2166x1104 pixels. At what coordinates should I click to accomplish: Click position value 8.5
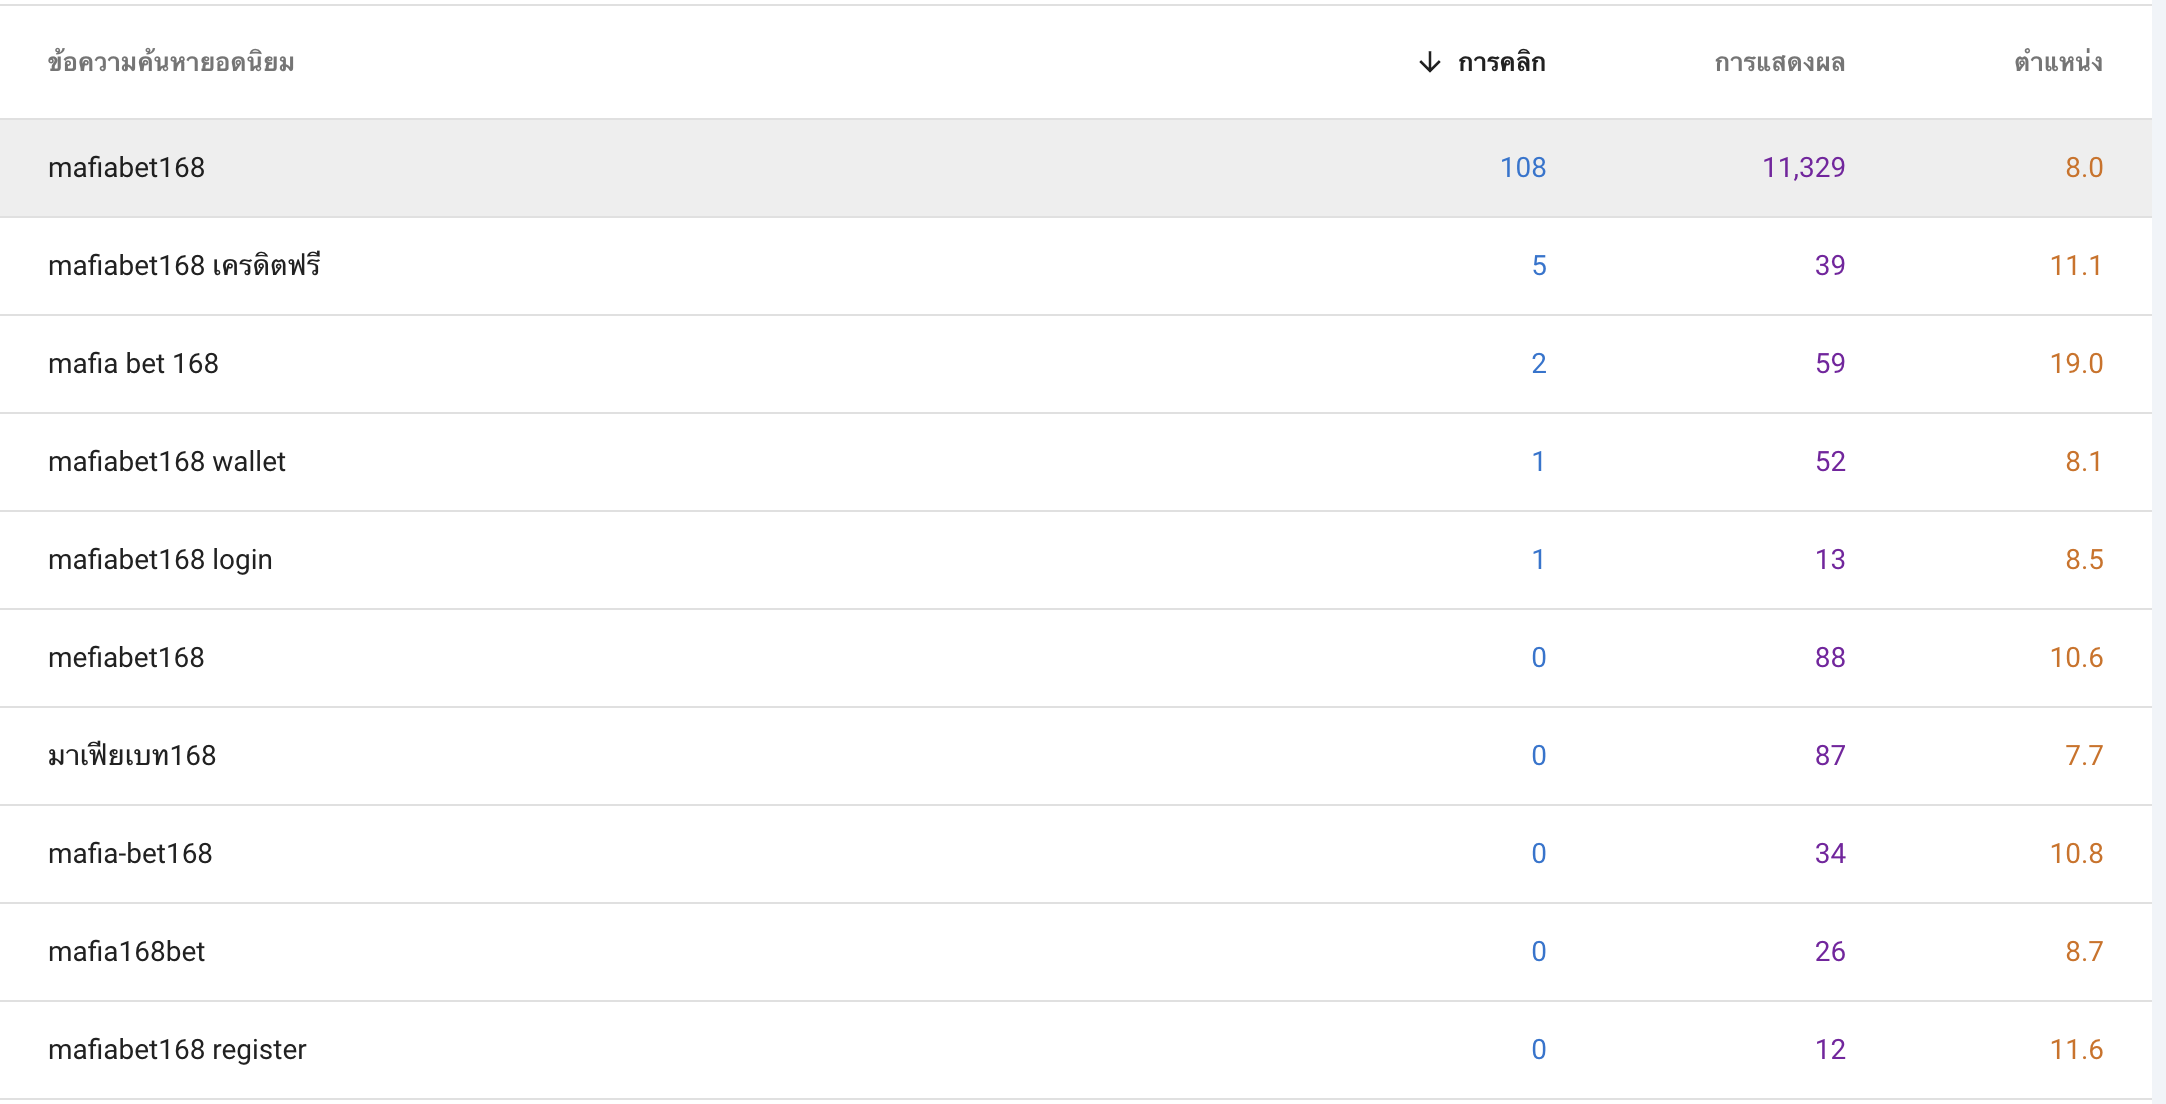tap(2084, 559)
